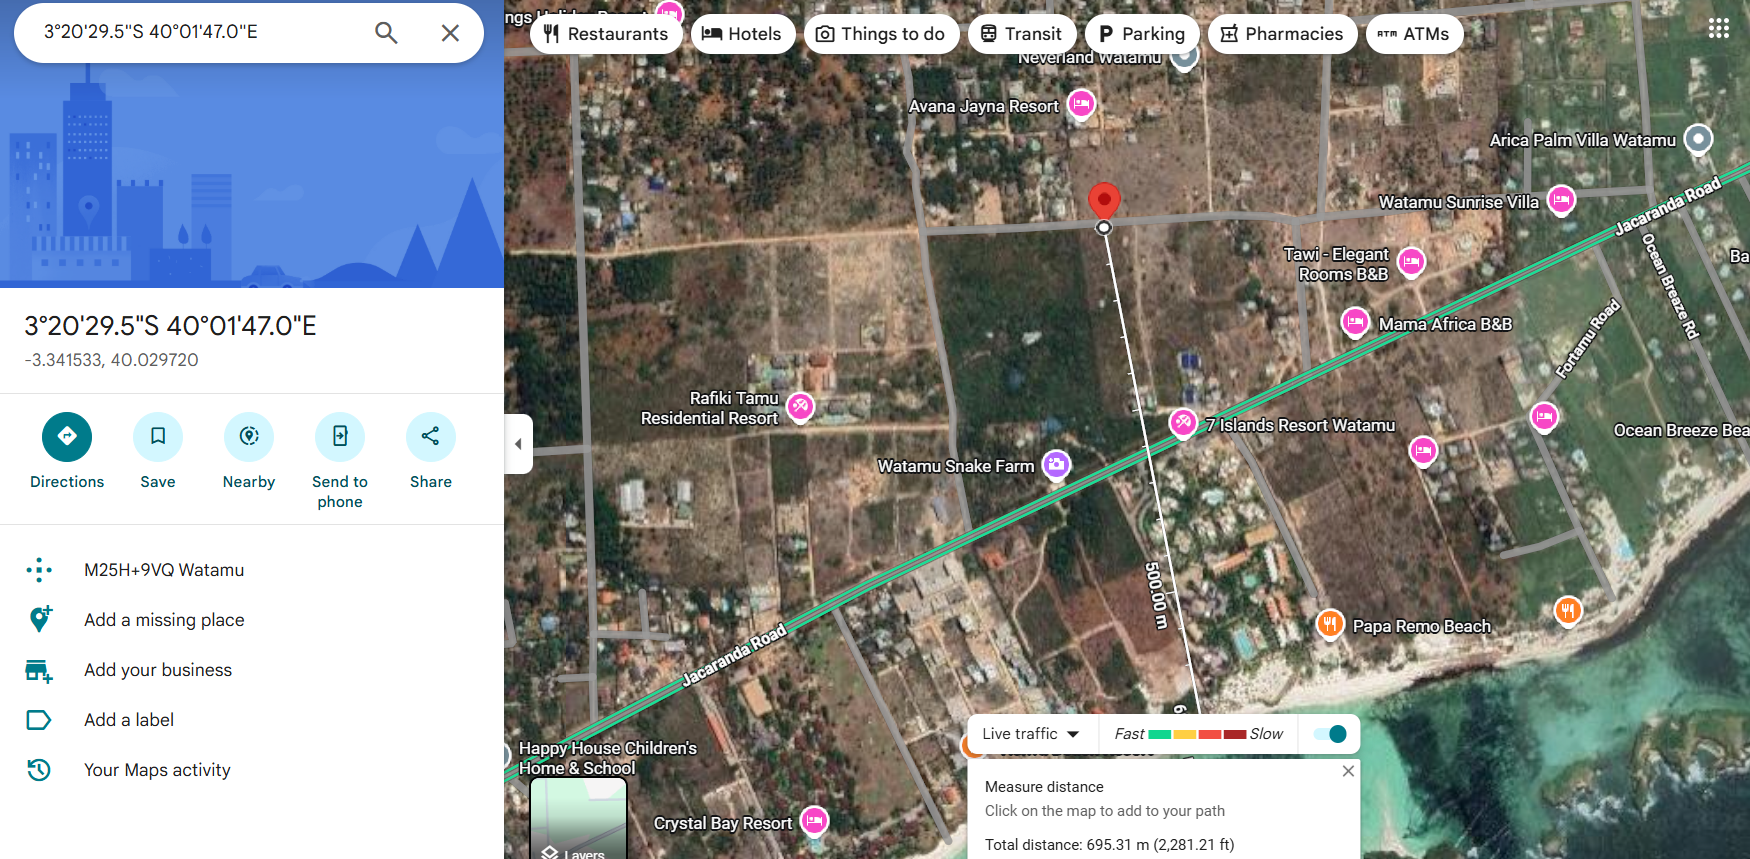
Task: Select Watamu Sunrise Villa hotel marker
Action: 1561,200
